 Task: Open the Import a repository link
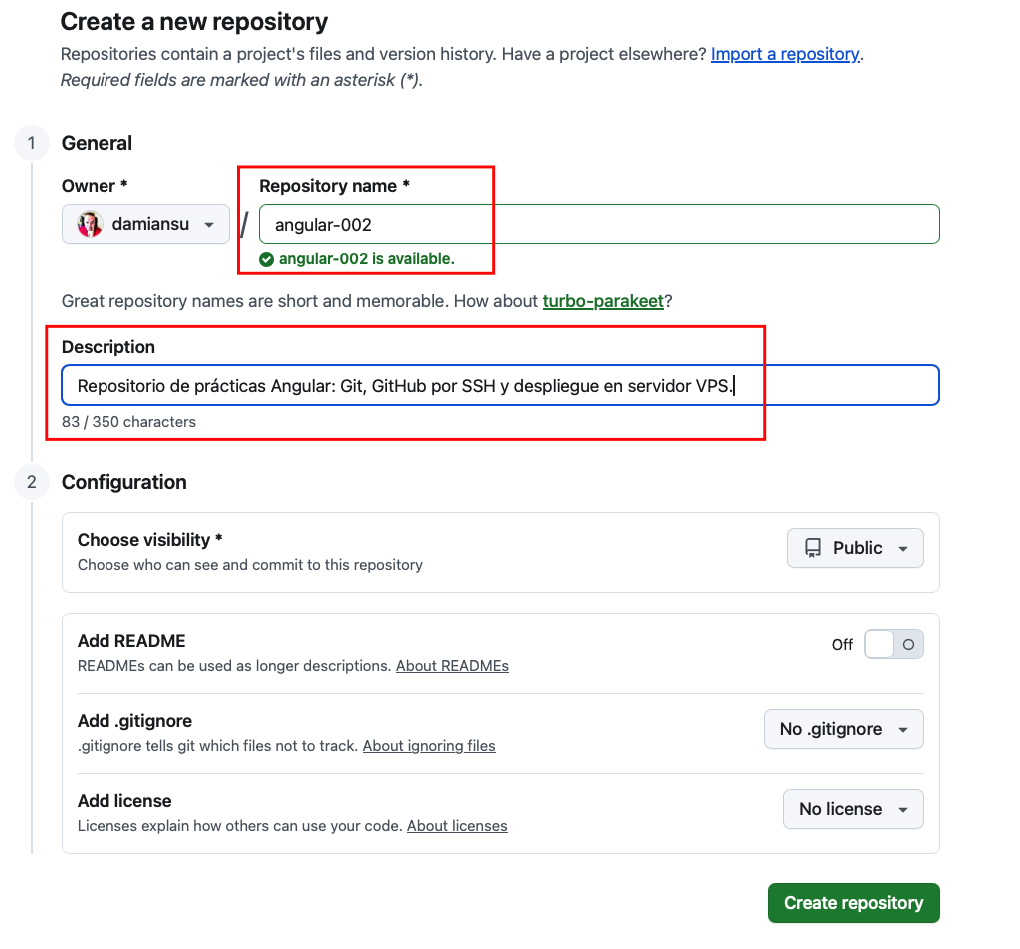[785, 54]
